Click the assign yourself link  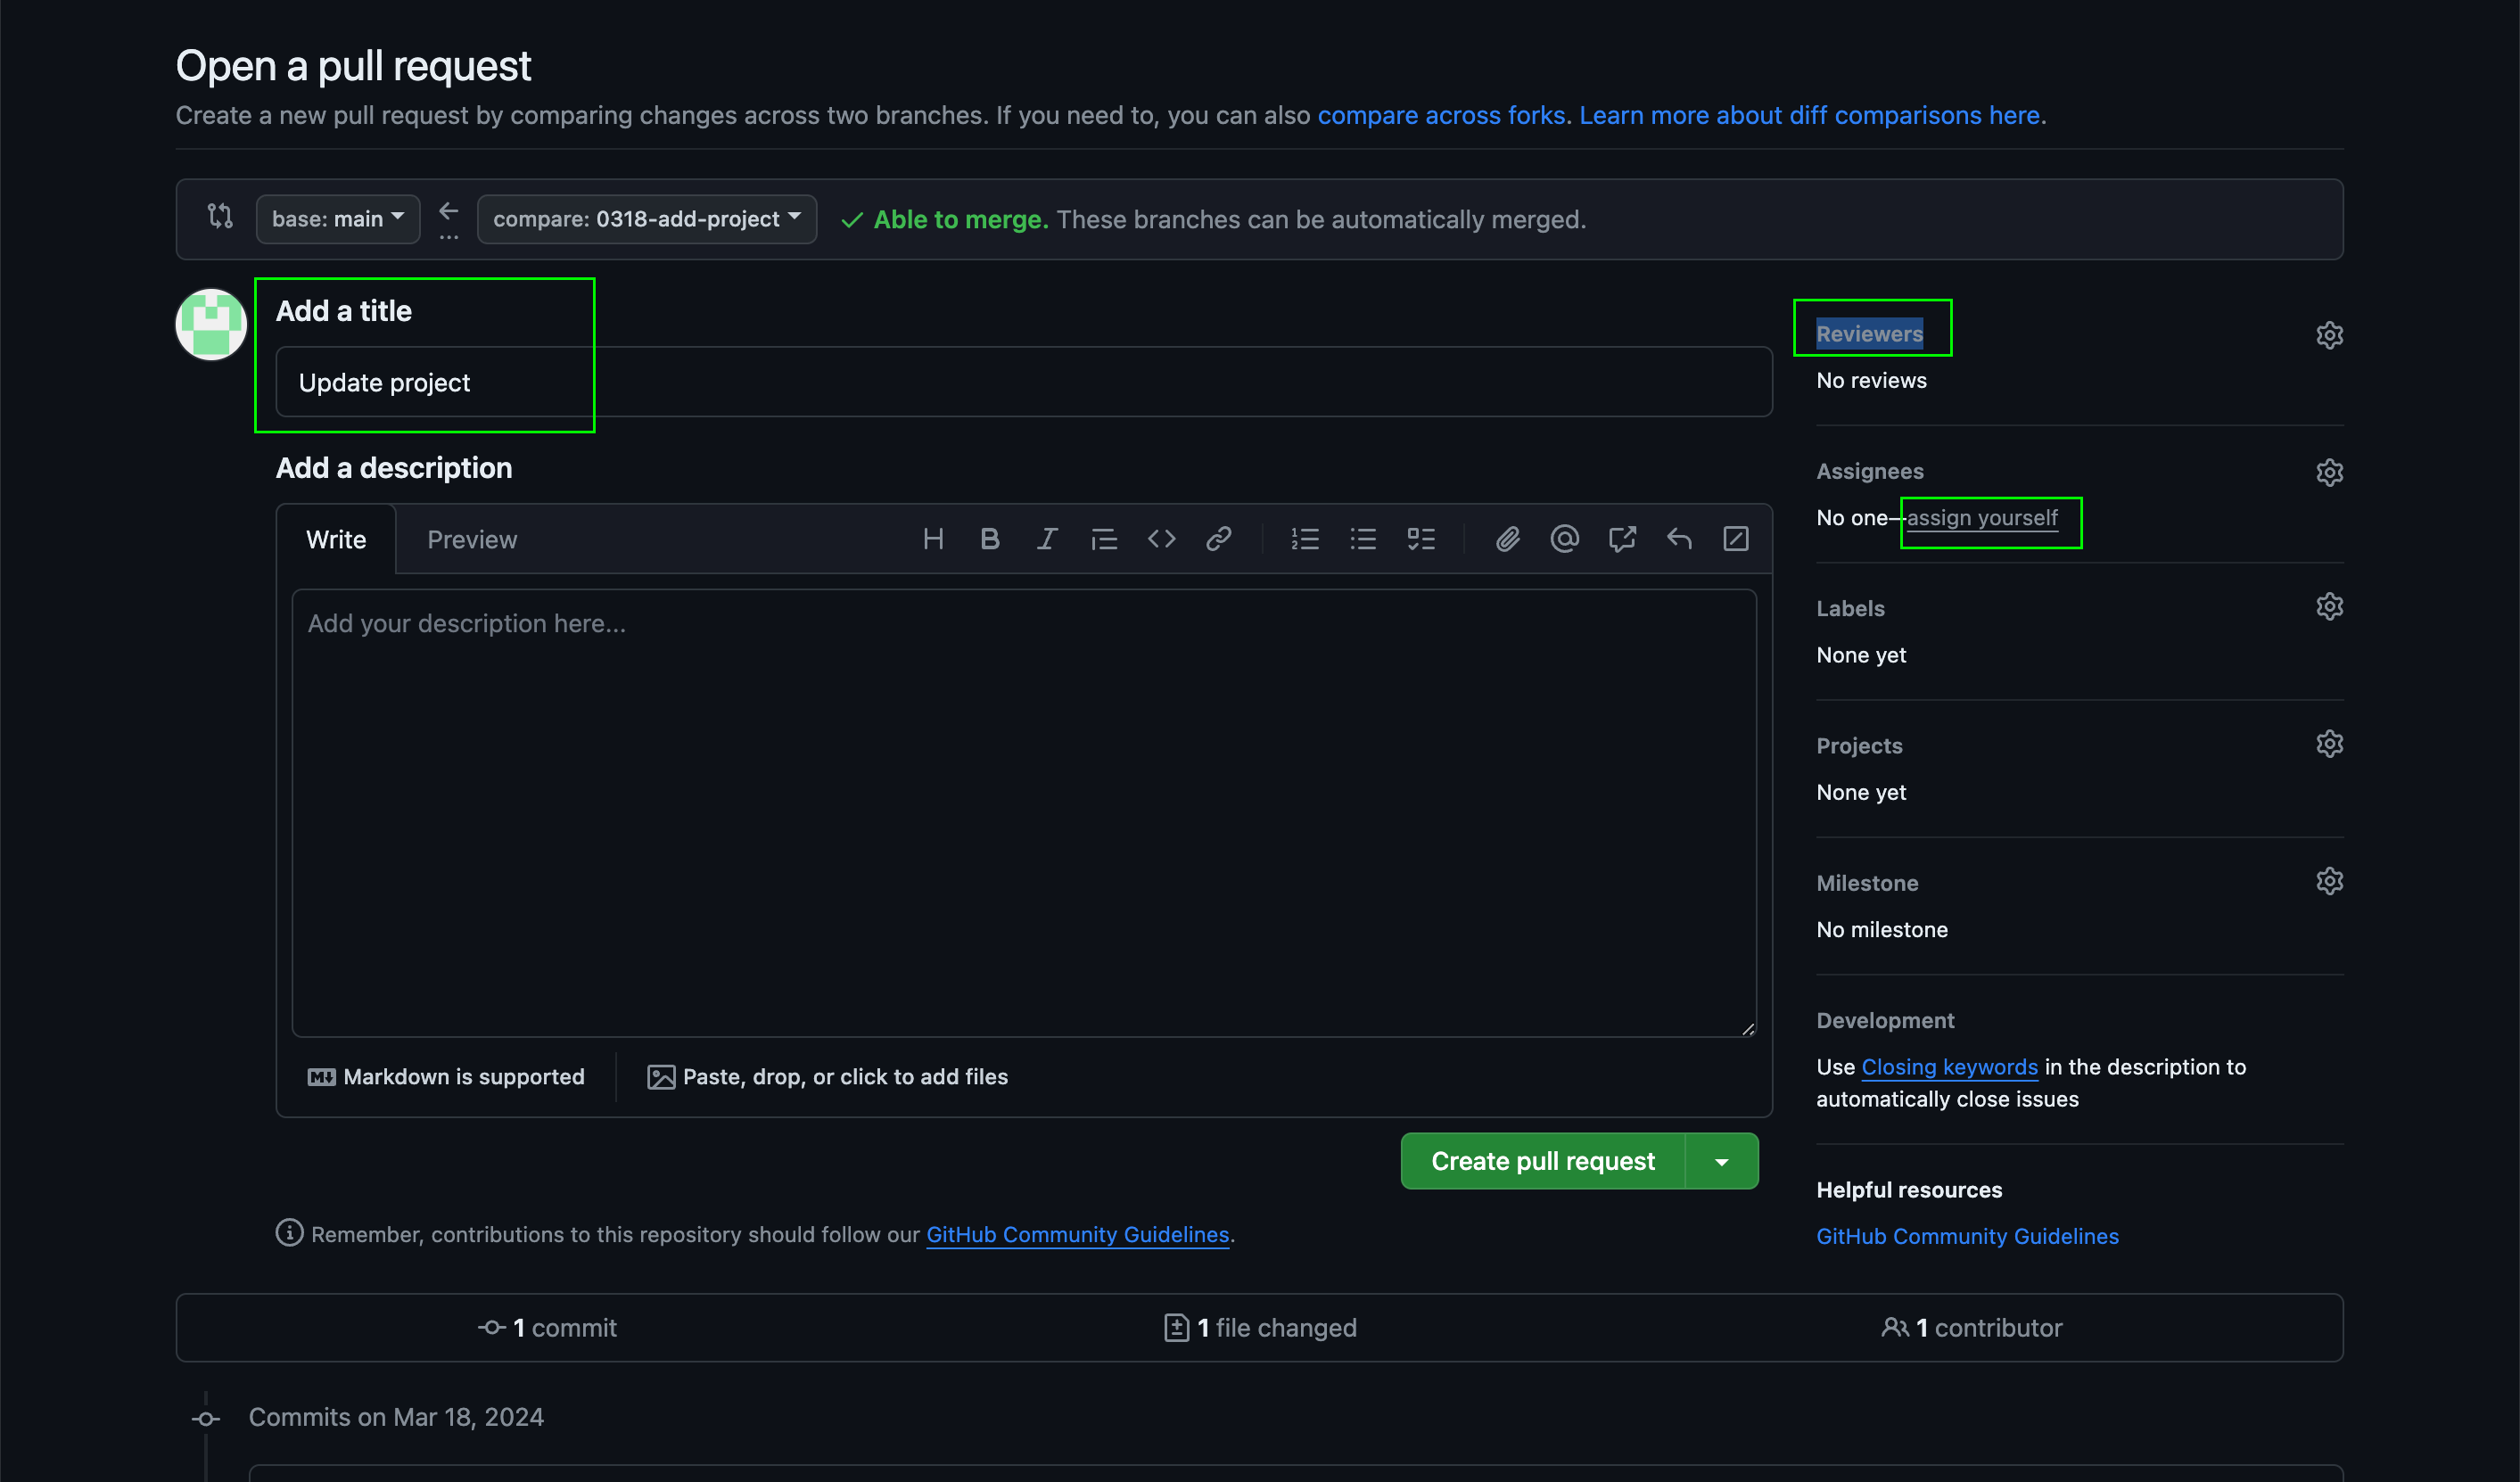coord(1981,518)
